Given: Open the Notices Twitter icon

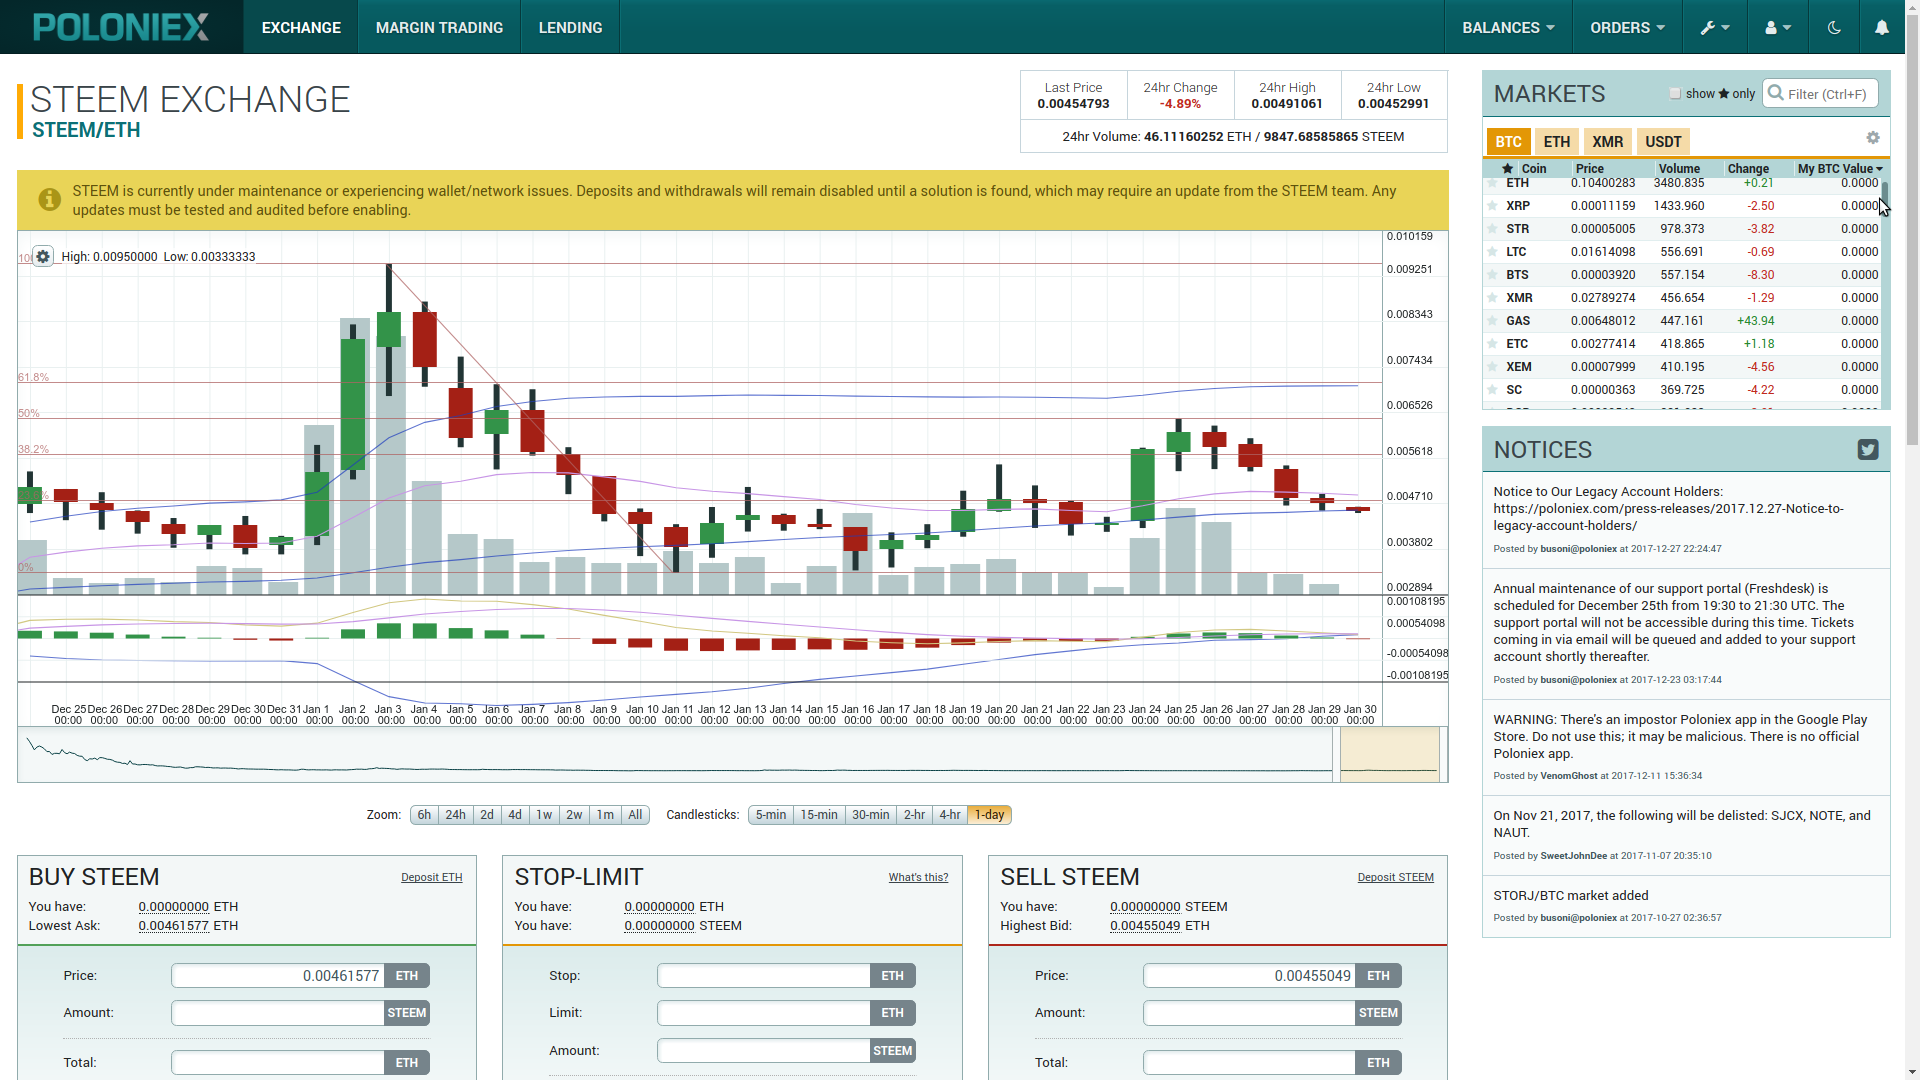Looking at the screenshot, I should (1868, 450).
